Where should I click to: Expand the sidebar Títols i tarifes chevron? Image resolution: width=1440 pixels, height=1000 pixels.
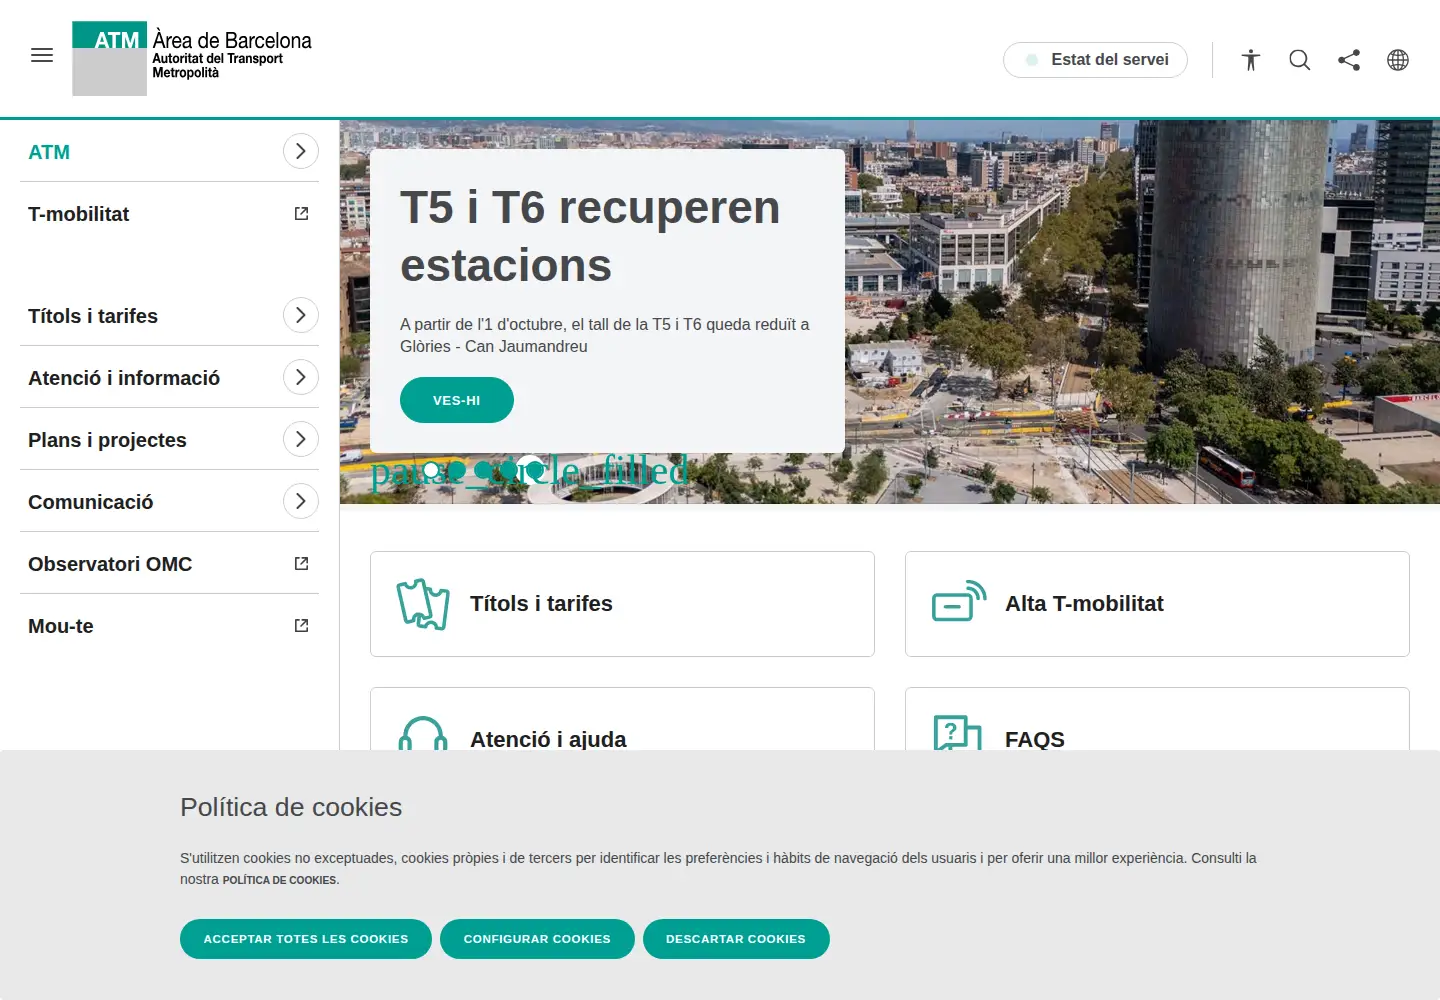[x=301, y=315]
